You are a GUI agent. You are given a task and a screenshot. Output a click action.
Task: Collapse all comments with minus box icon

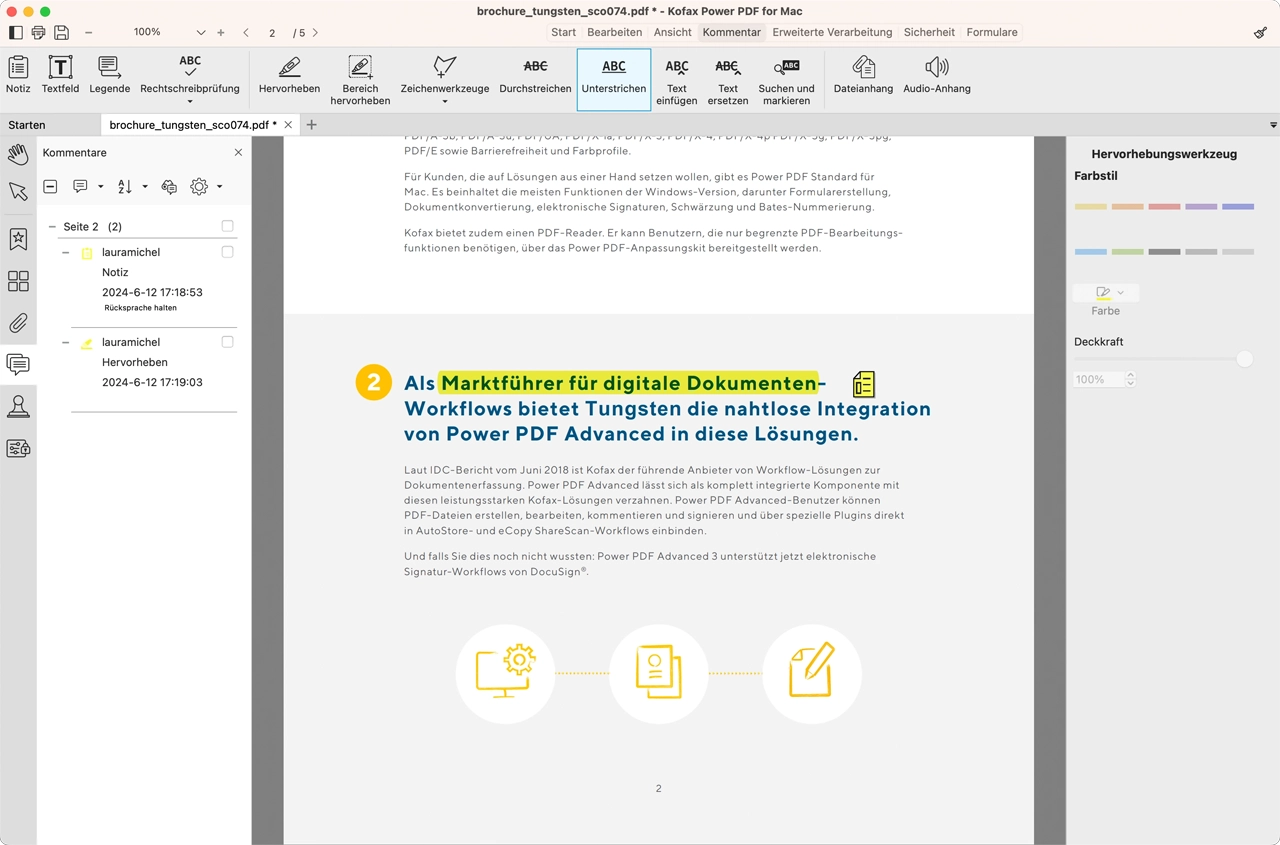50,187
